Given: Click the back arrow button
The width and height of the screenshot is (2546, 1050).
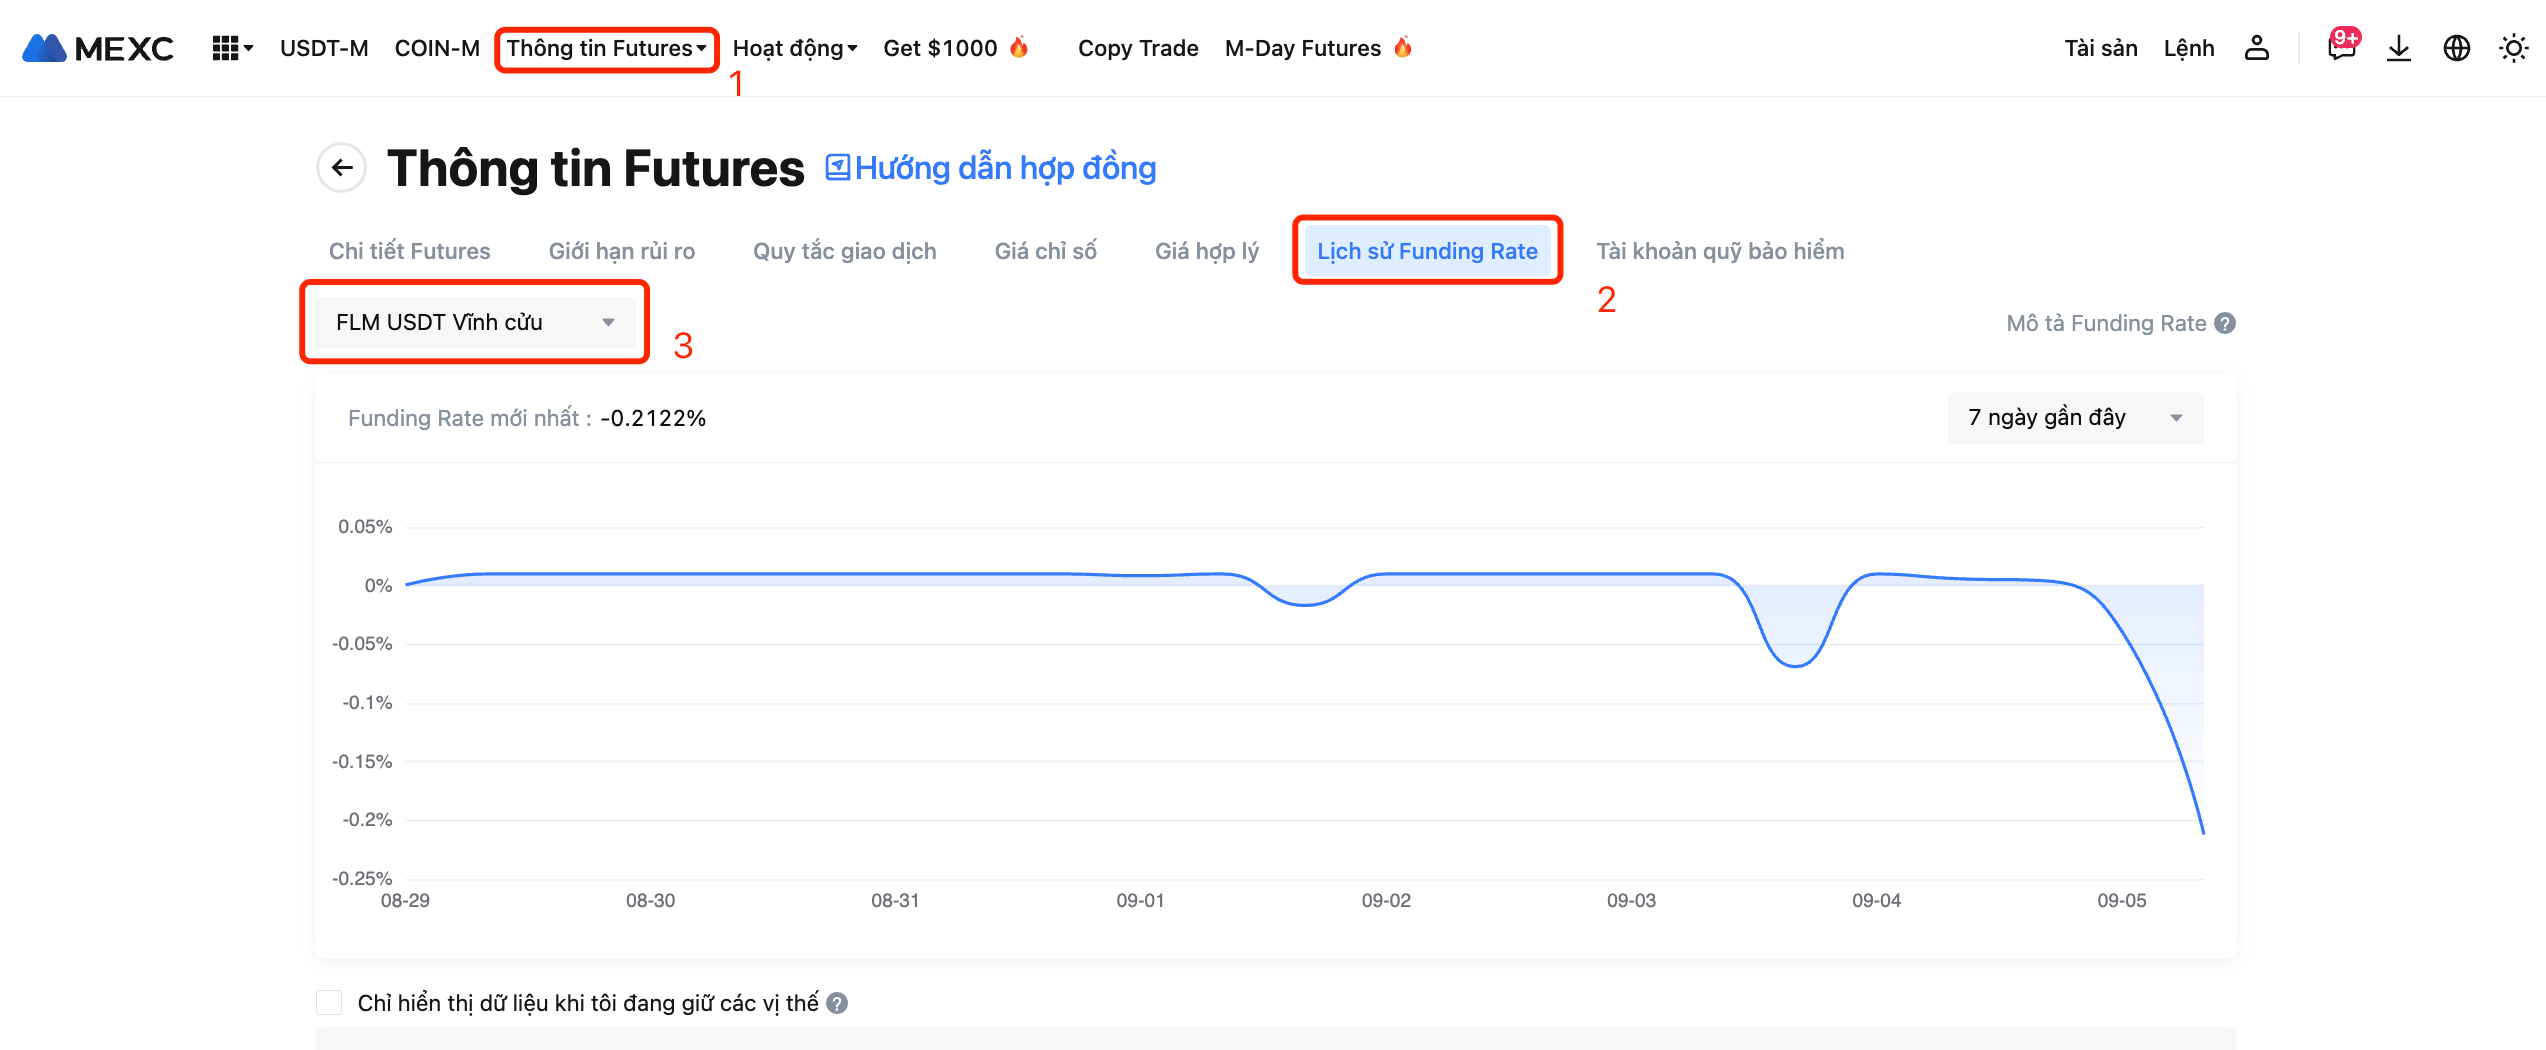Looking at the screenshot, I should pos(342,168).
